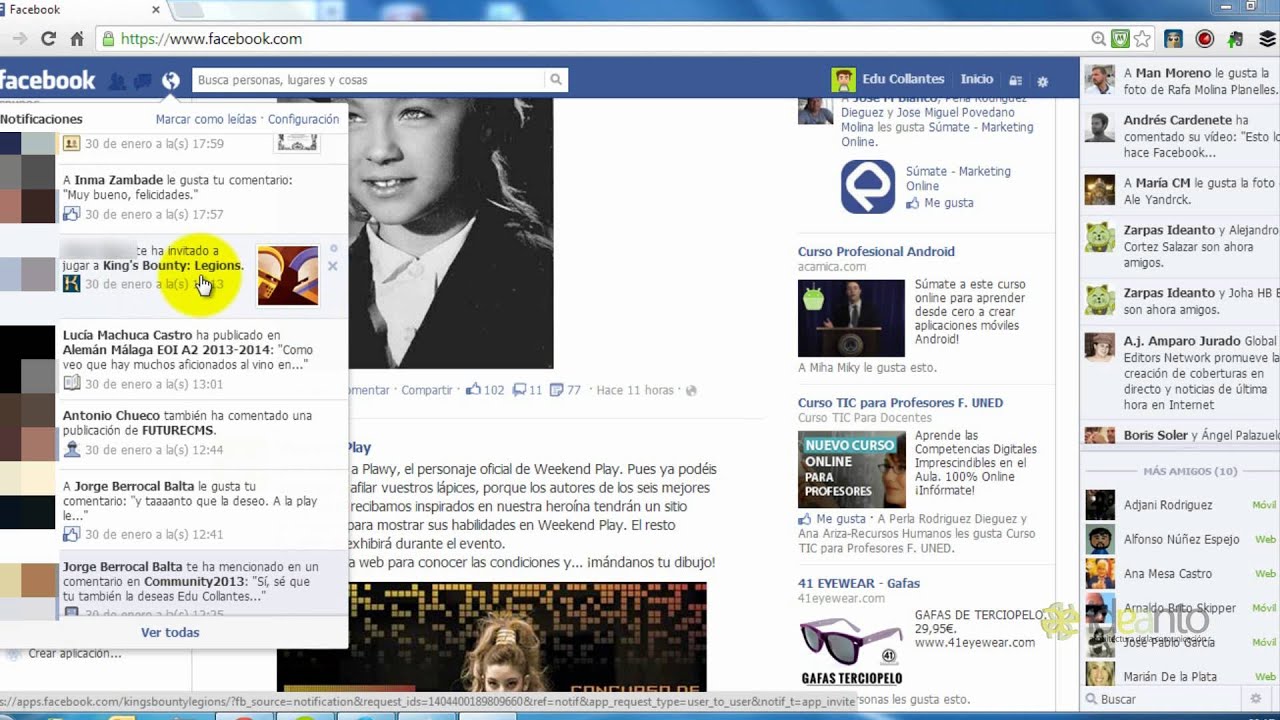Click María CM ticker story
The height and width of the screenshot is (720, 1280).
tap(1181, 190)
